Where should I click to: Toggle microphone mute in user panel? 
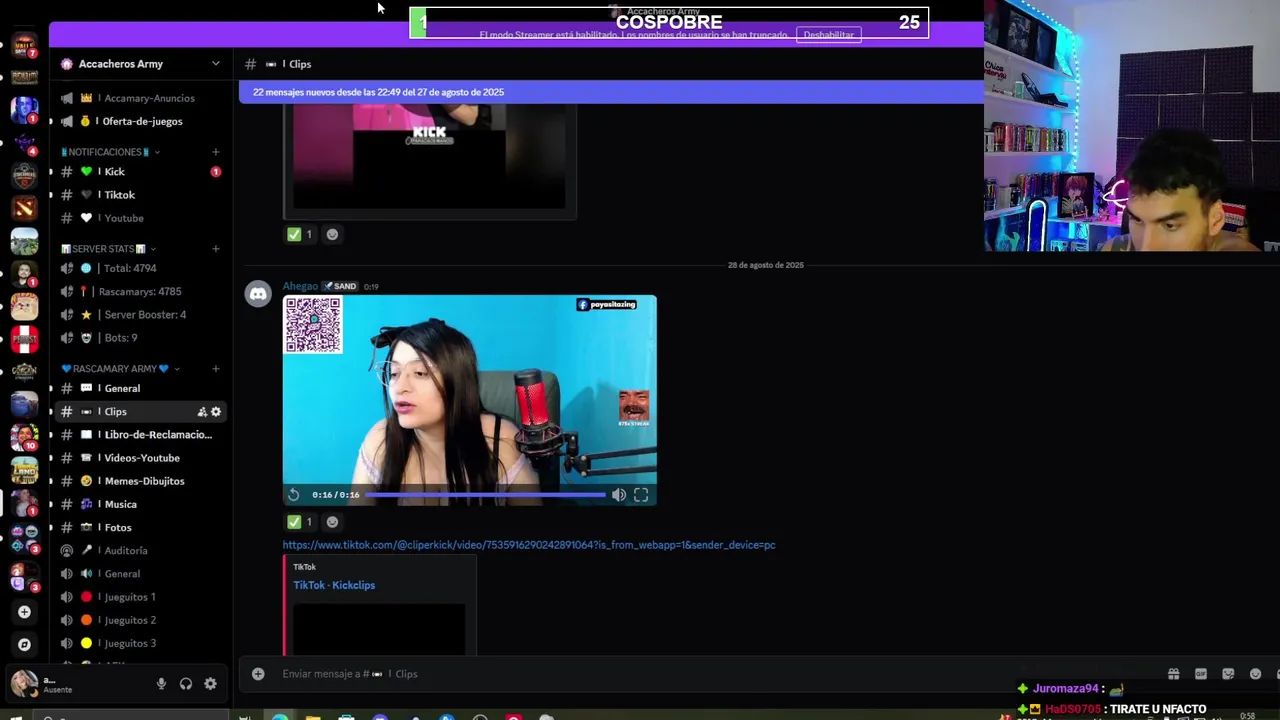[161, 684]
